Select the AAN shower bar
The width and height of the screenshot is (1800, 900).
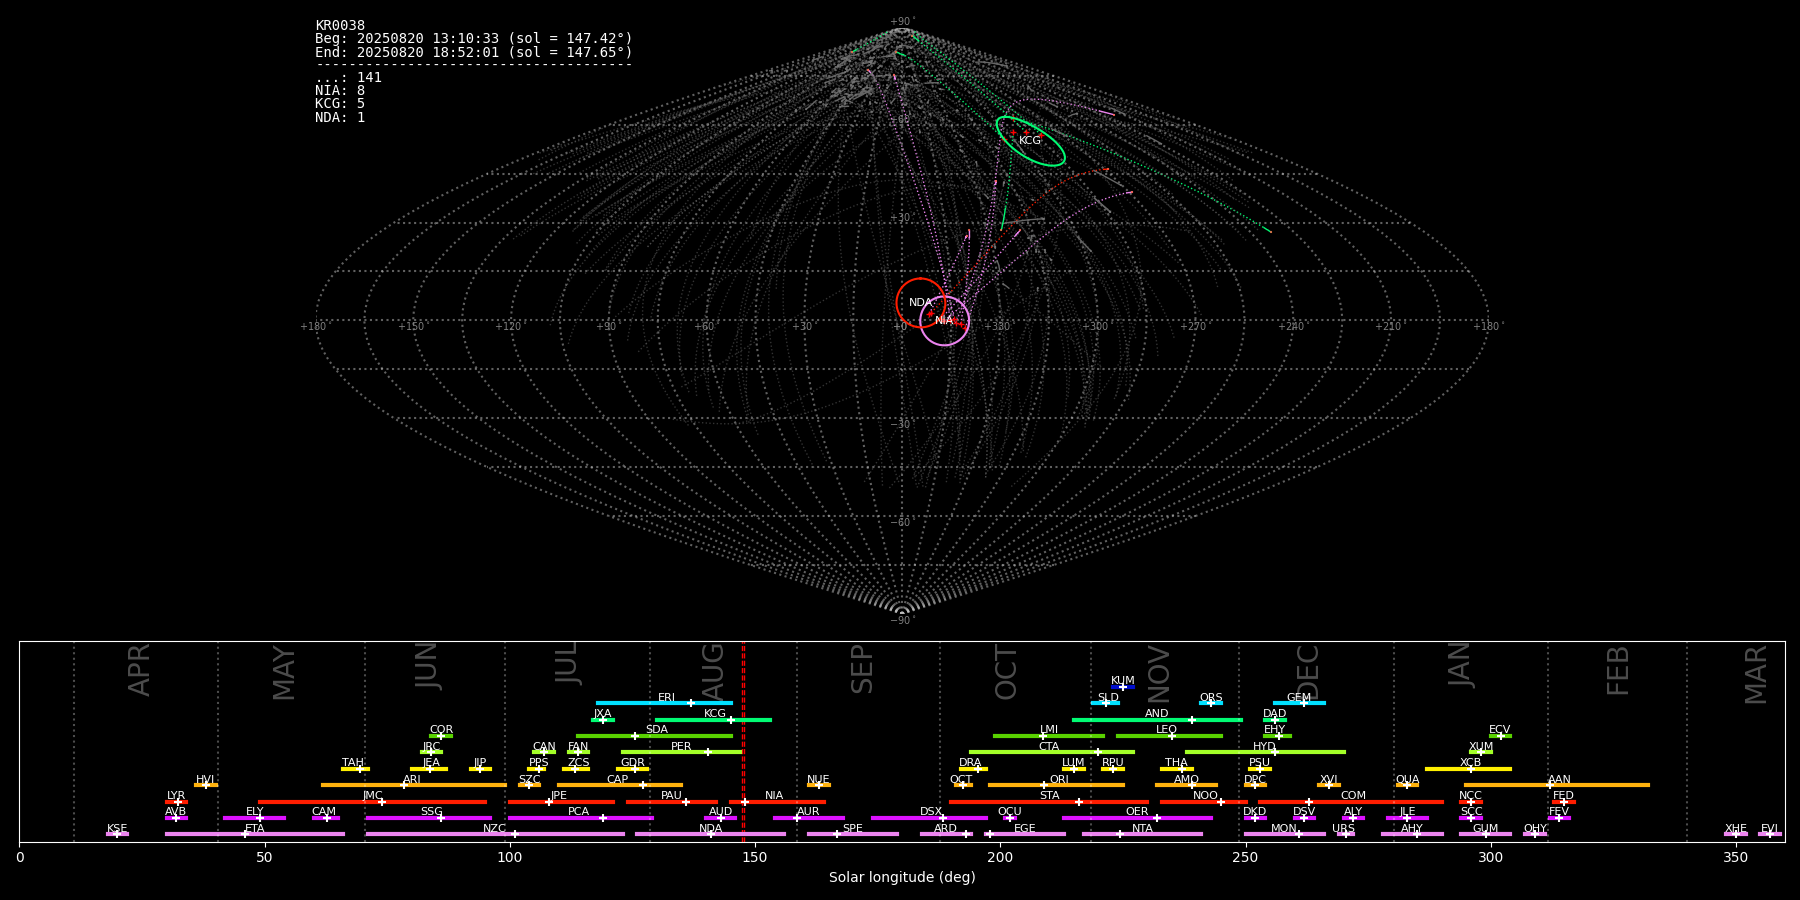tap(1557, 785)
